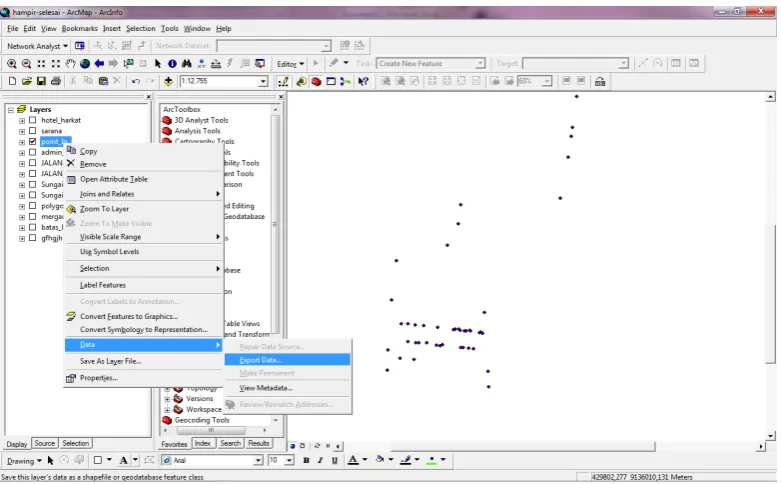Click the Paste icon

(x=103, y=81)
